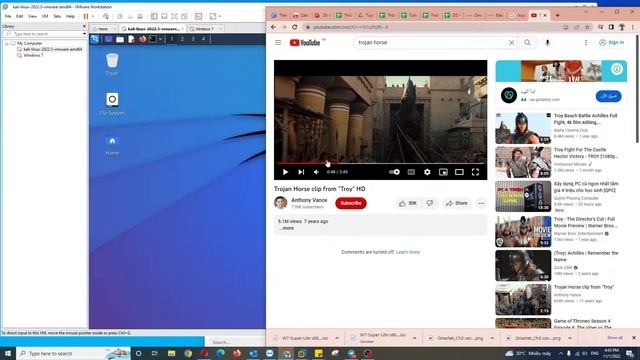
Task: Take a VM snapshot in VMware toolbar
Action: 120,16
